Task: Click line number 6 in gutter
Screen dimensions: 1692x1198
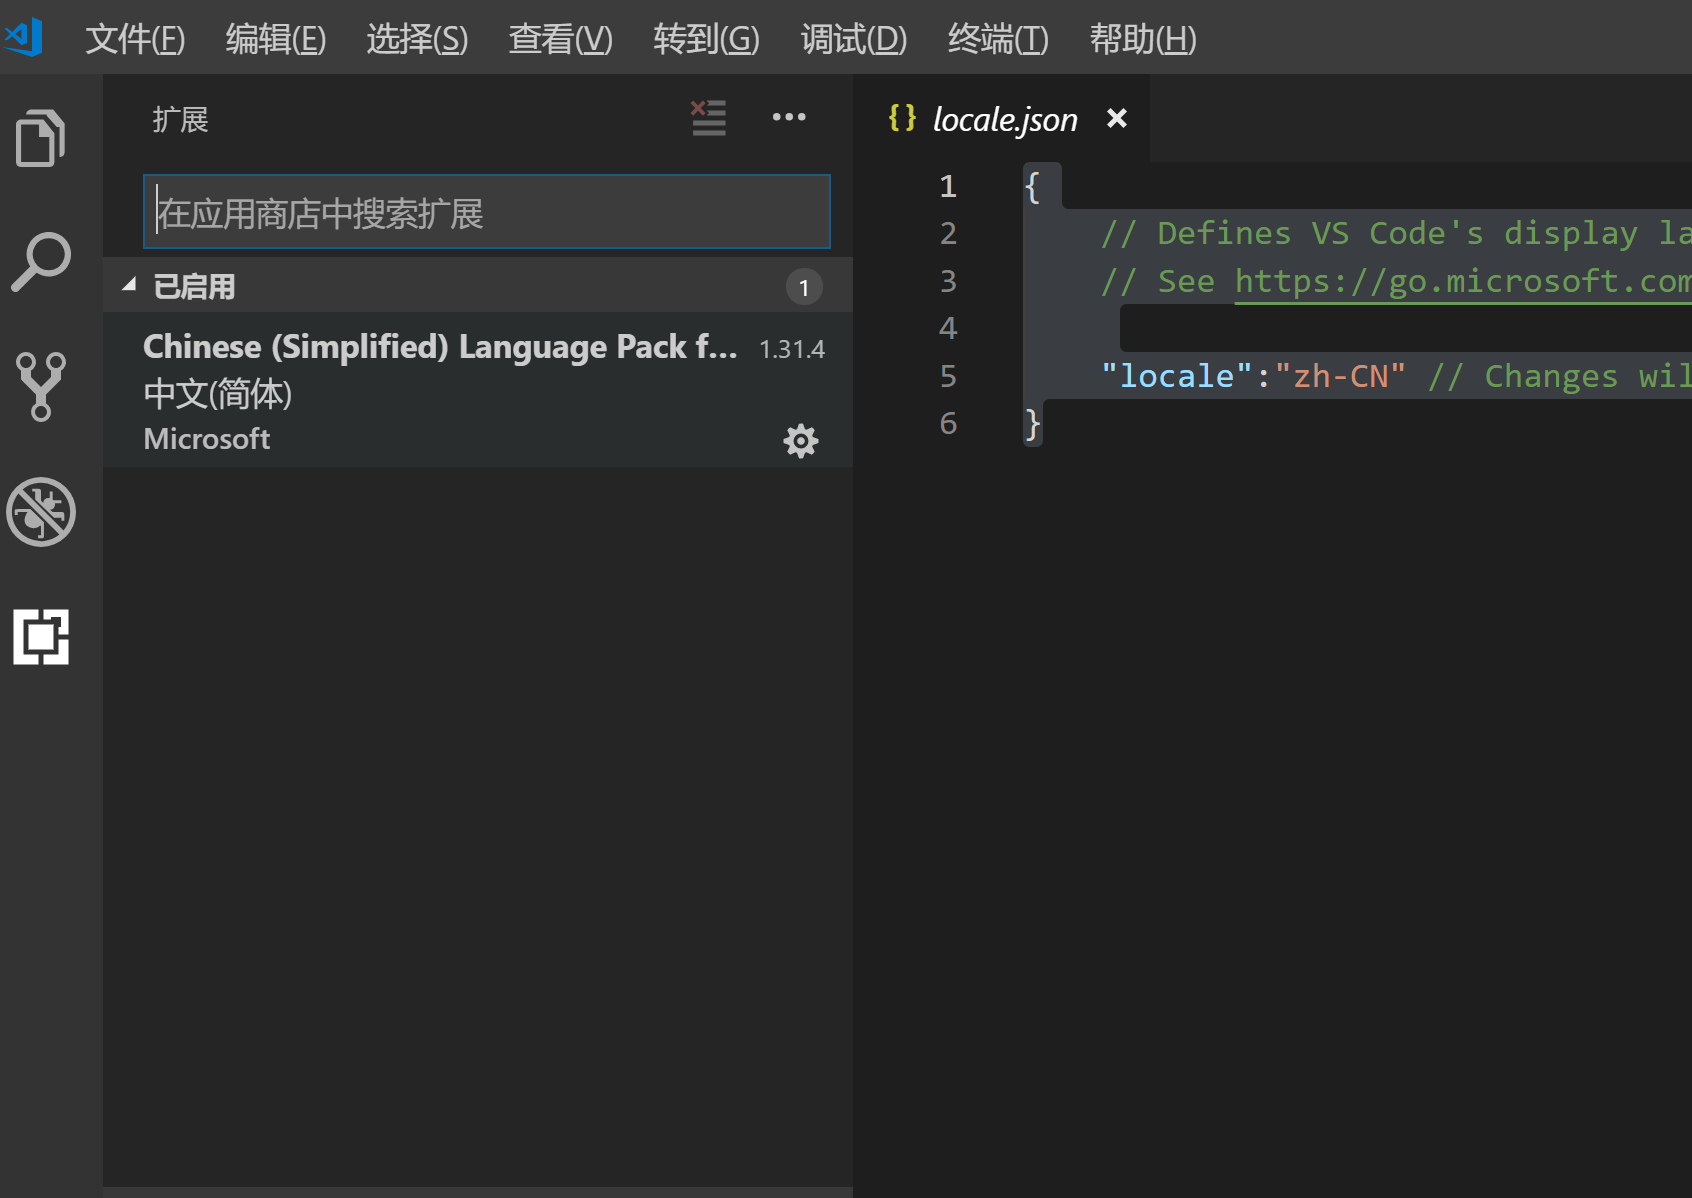Action: (x=948, y=423)
